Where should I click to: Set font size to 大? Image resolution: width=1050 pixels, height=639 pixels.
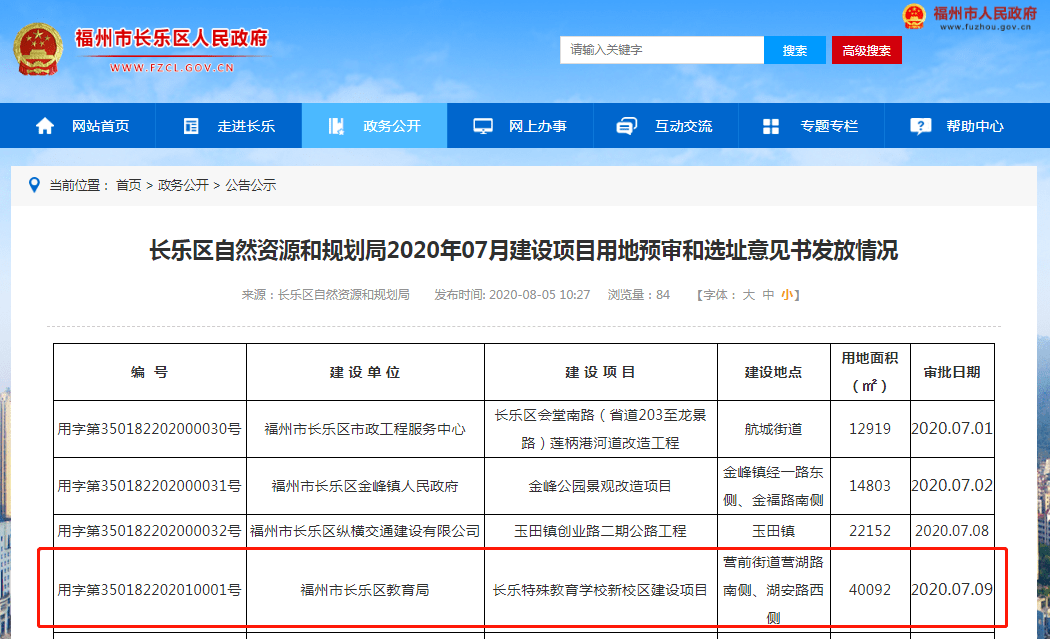[x=749, y=295]
